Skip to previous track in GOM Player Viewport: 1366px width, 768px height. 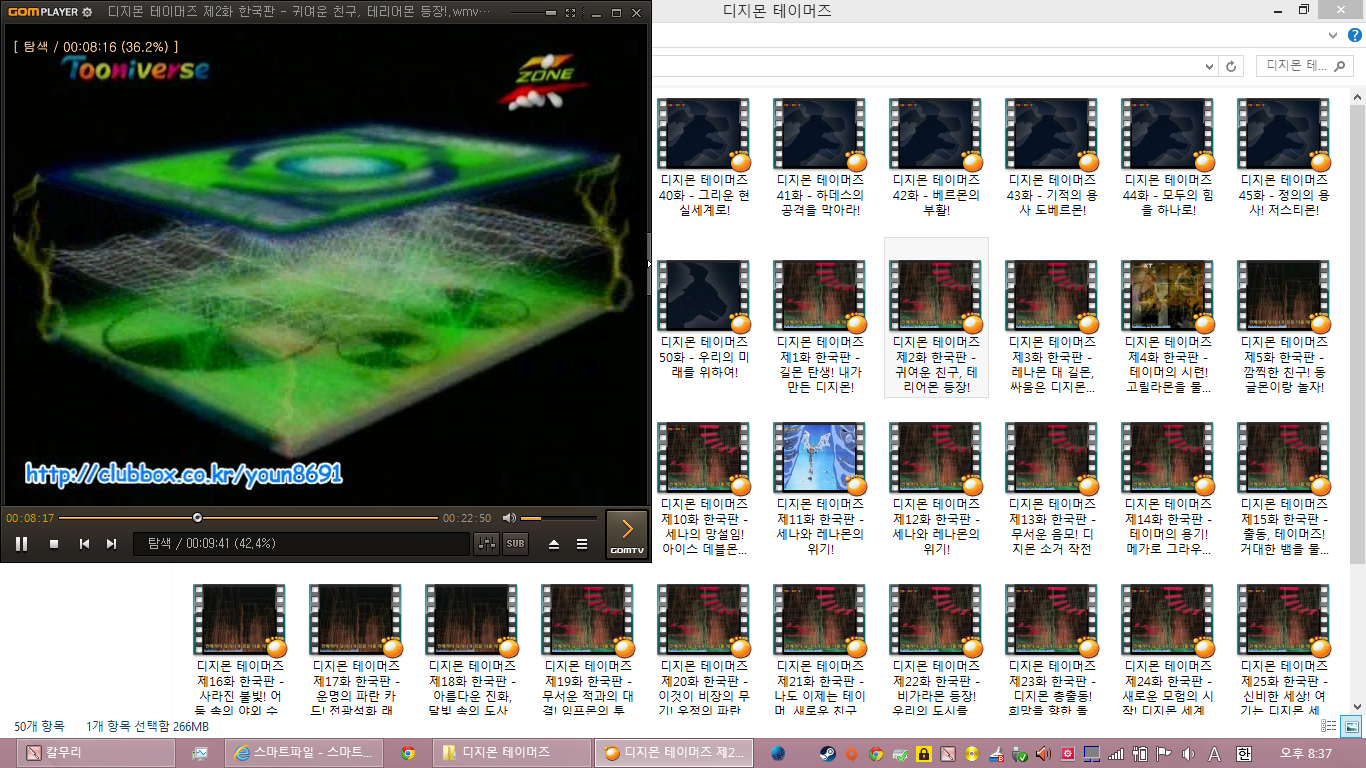[85, 544]
